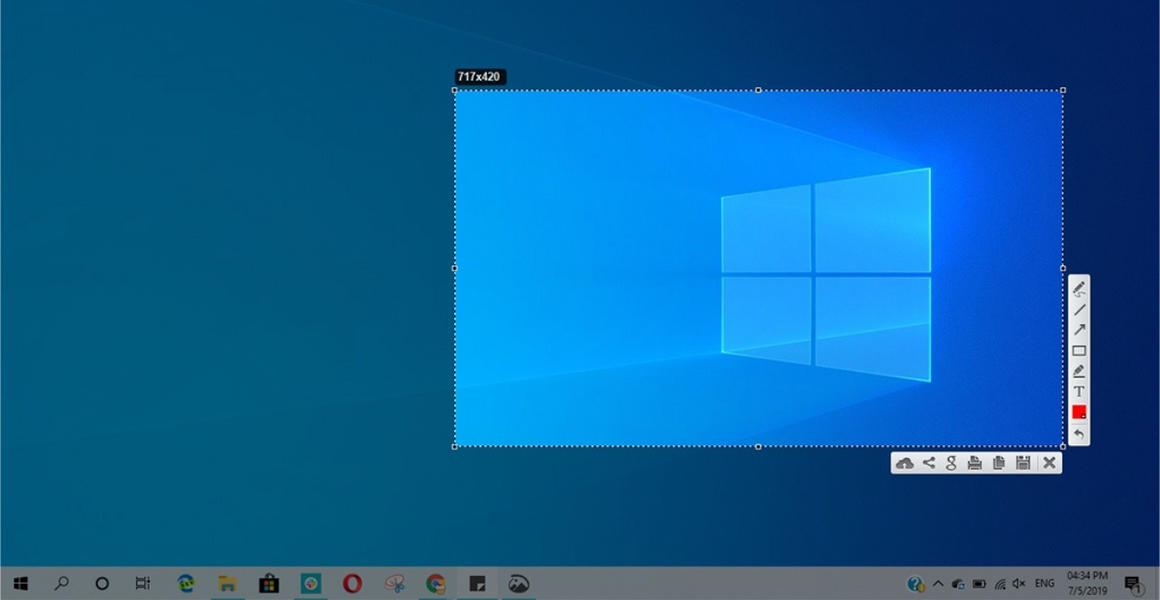This screenshot has width=1160, height=600.
Task: Close the Lightshot capture toolbar
Action: coord(1049,463)
